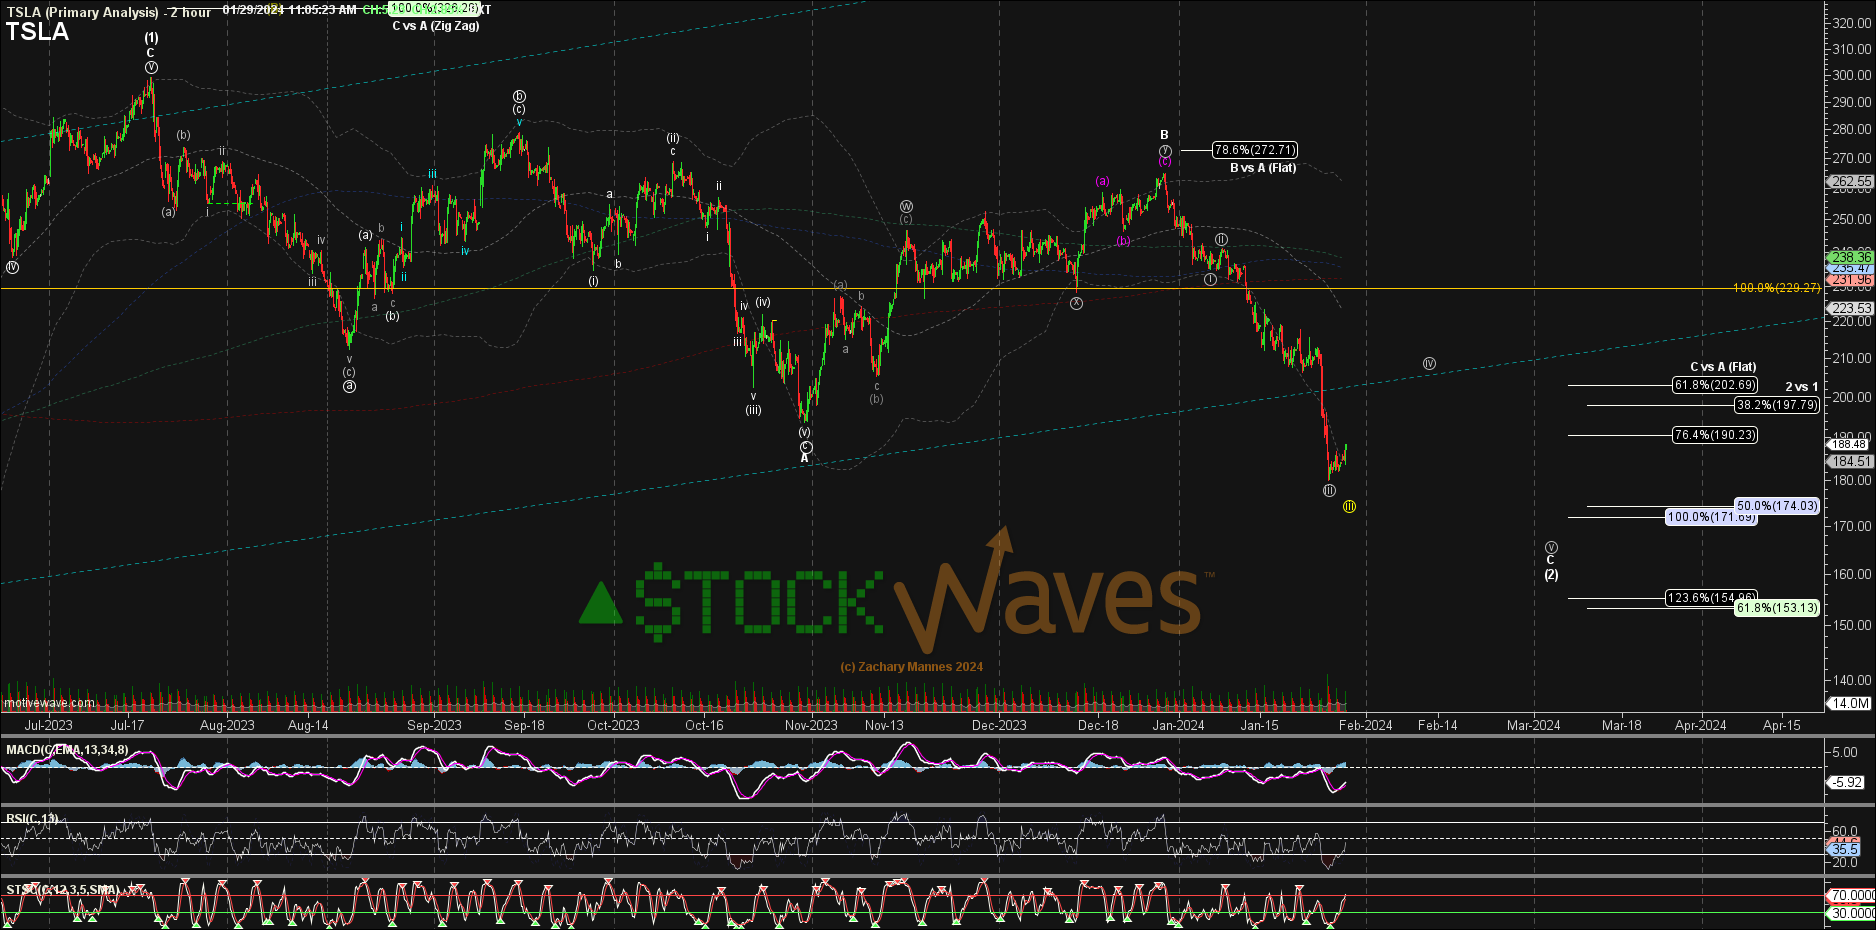Click the Jul-2023 date axis label
This screenshot has width=1876, height=930.
48,725
